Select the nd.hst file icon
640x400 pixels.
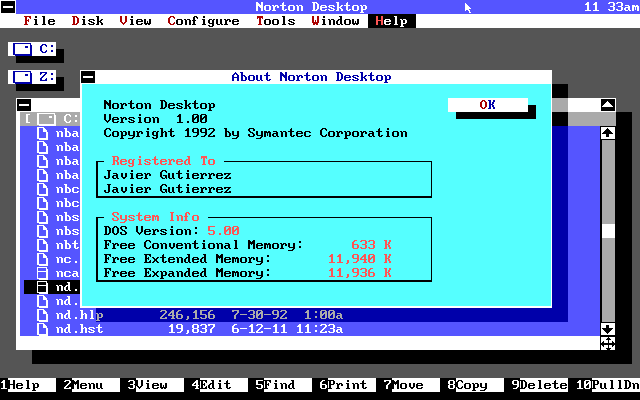click(42, 329)
